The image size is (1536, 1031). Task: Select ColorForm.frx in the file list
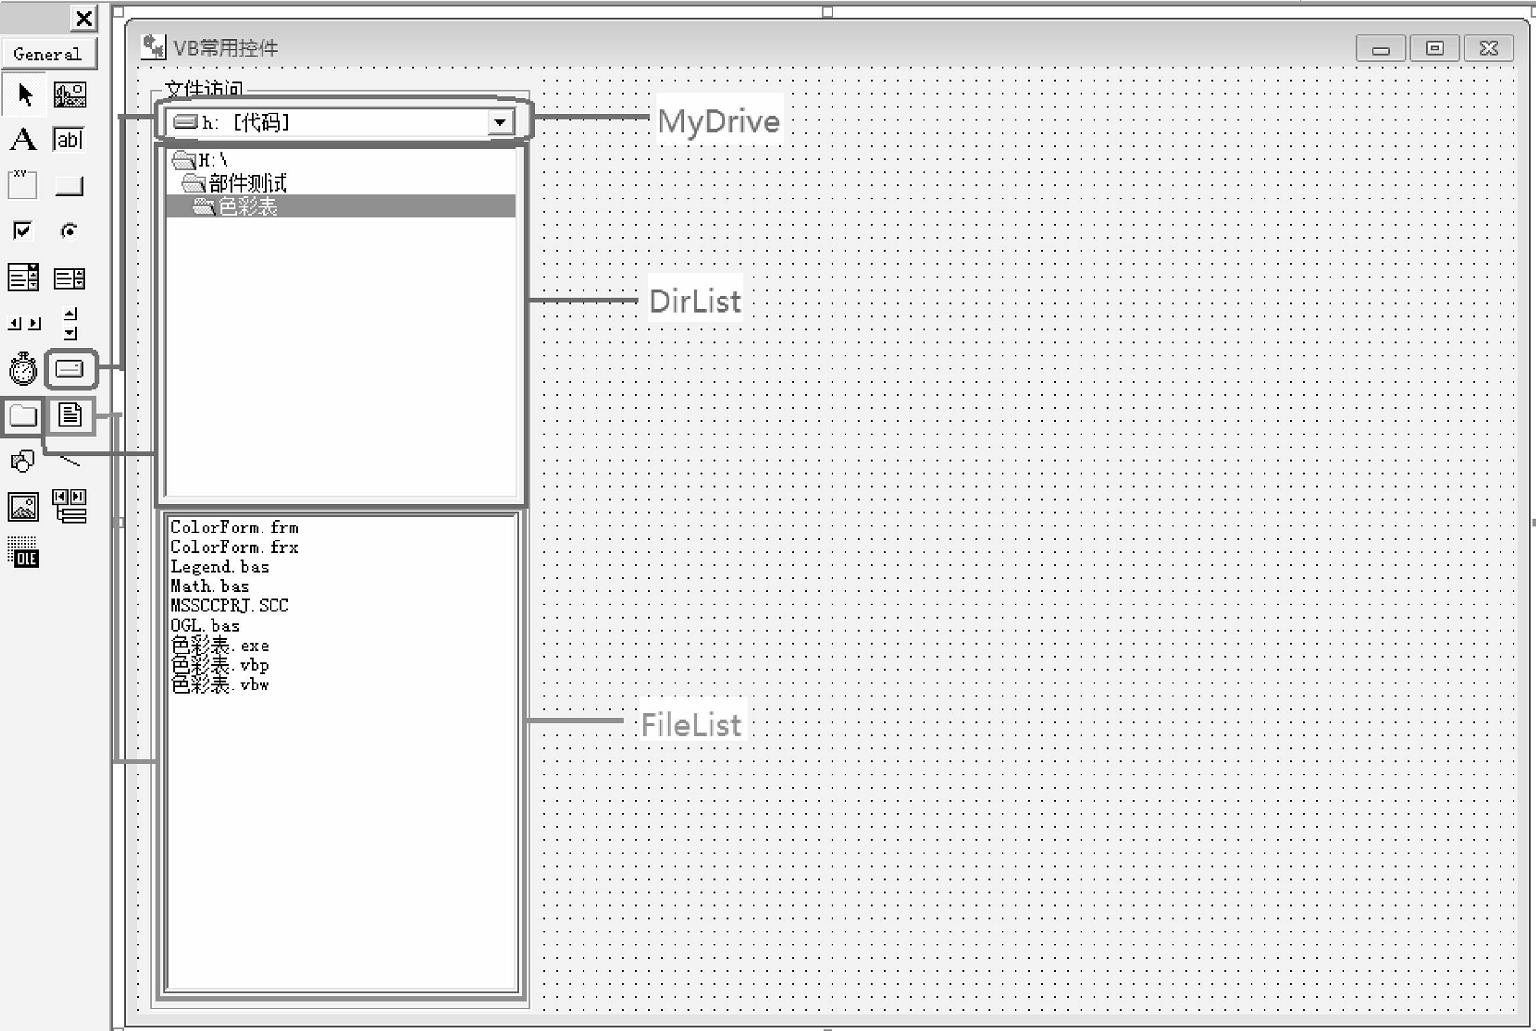coord(234,547)
